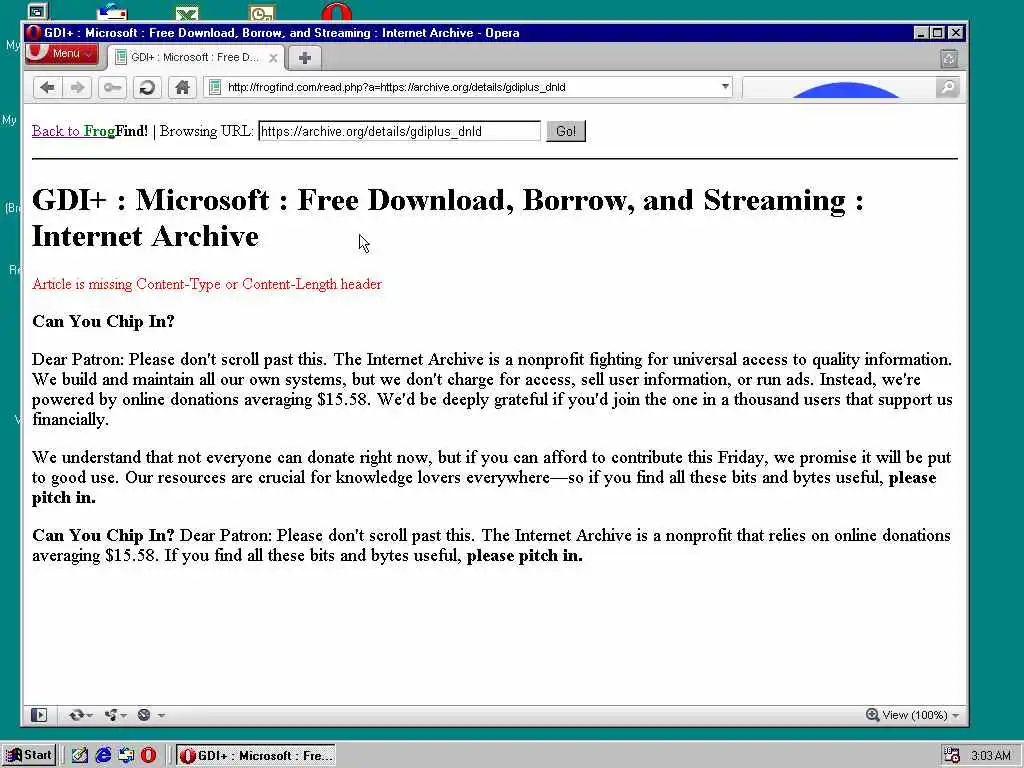Close the GDI+ tab with its X
This screenshot has width=1024, height=768.
(274, 58)
